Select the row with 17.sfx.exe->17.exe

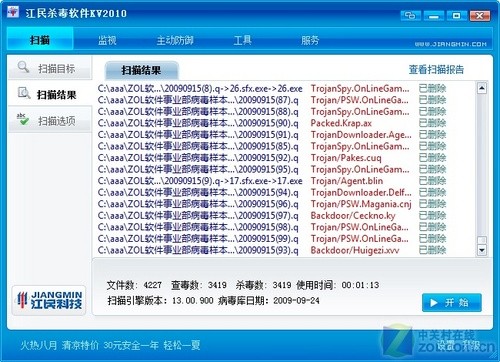tap(272, 181)
